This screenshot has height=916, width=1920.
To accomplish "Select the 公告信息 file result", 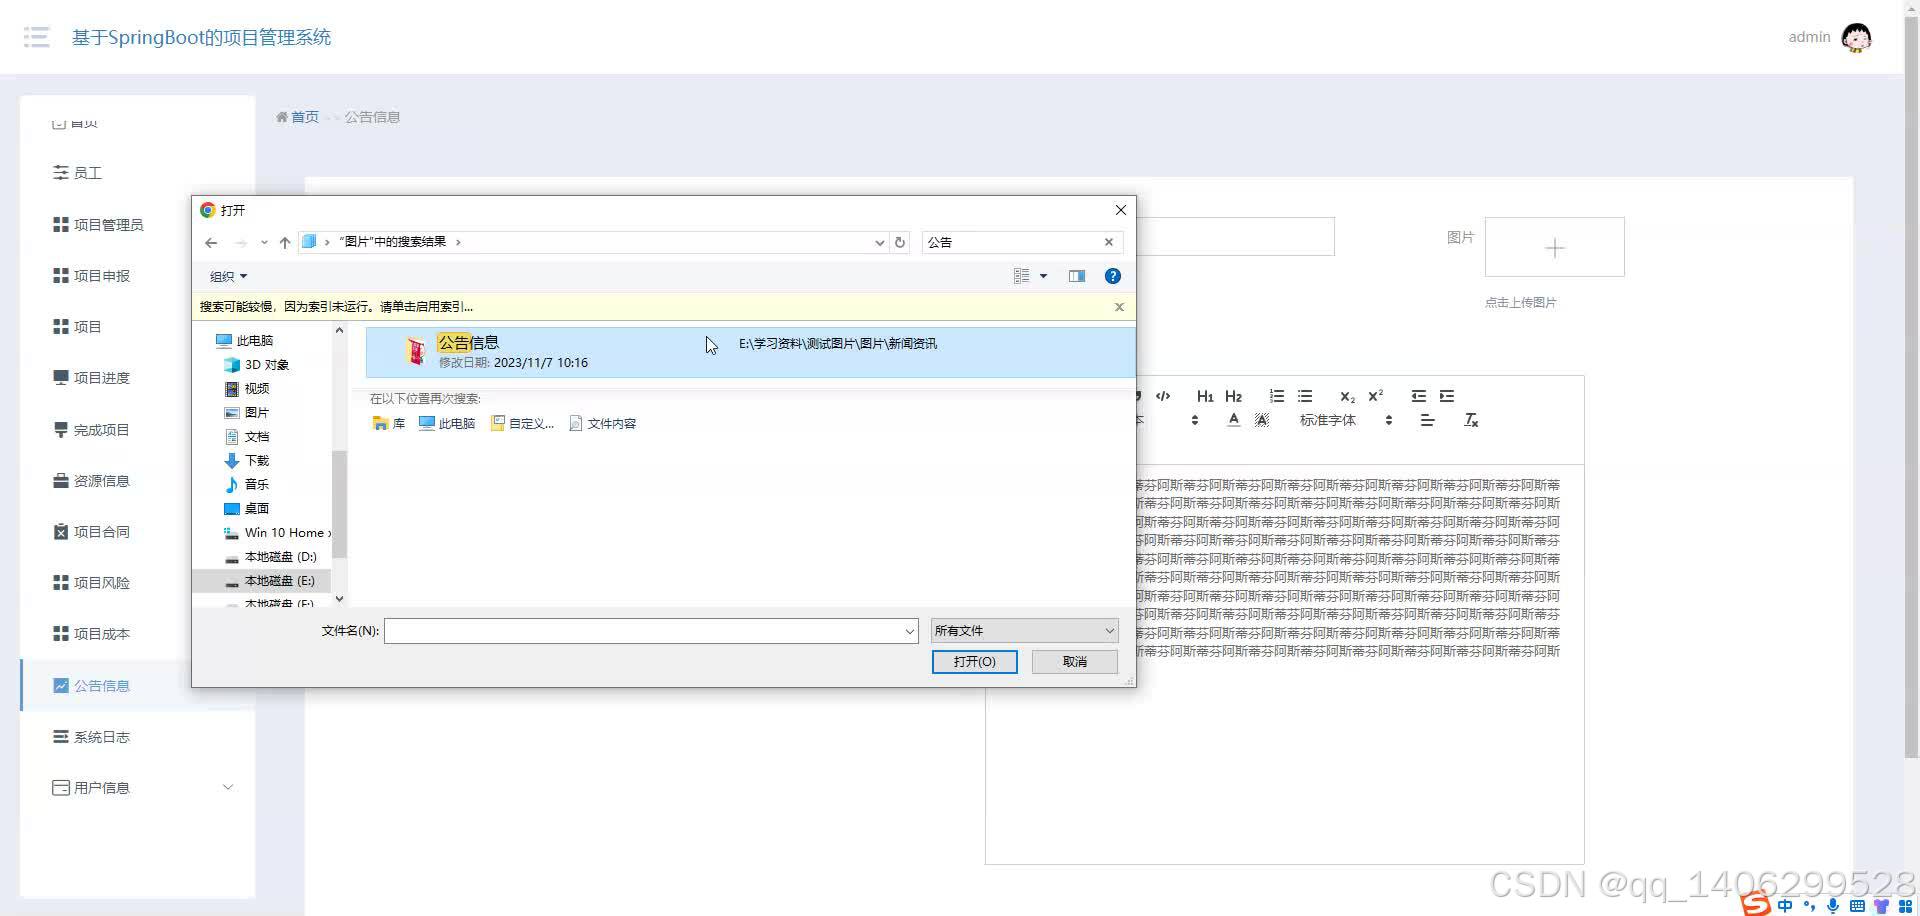I will (750, 352).
